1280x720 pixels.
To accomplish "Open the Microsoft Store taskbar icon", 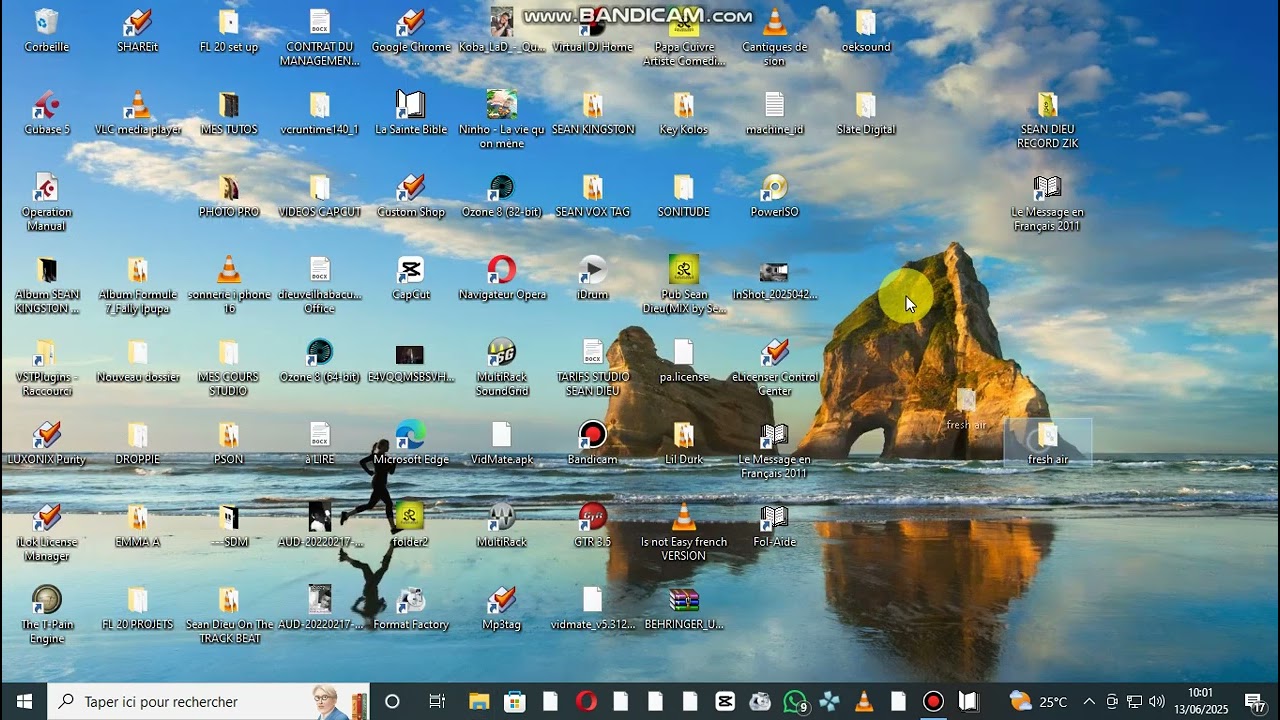I will tap(514, 701).
